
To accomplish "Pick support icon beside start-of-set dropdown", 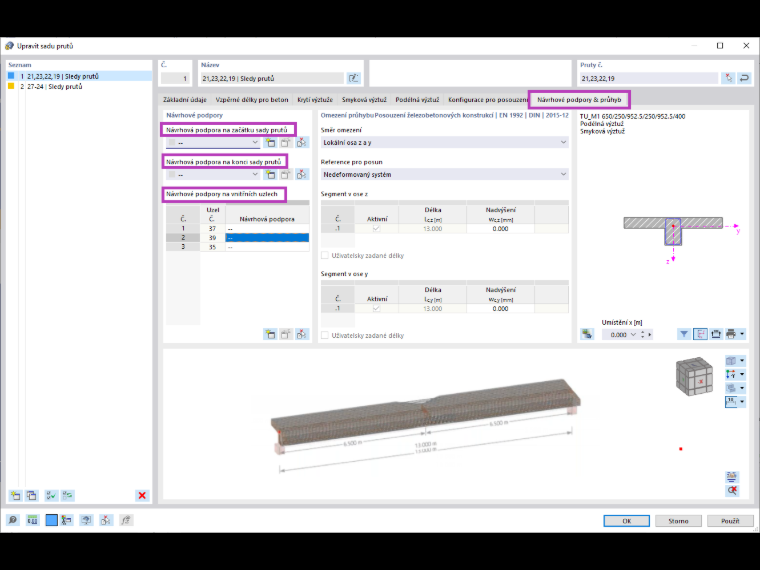I will coord(301,142).
